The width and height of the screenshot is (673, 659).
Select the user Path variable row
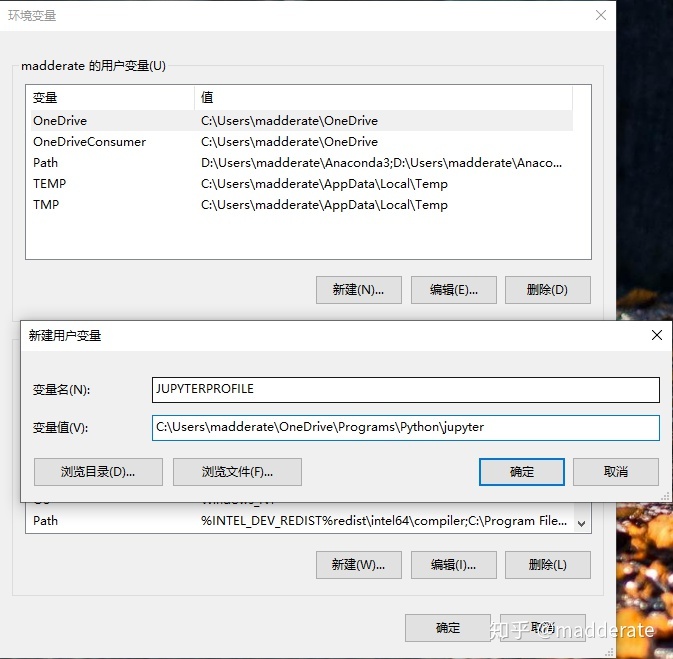[303, 163]
